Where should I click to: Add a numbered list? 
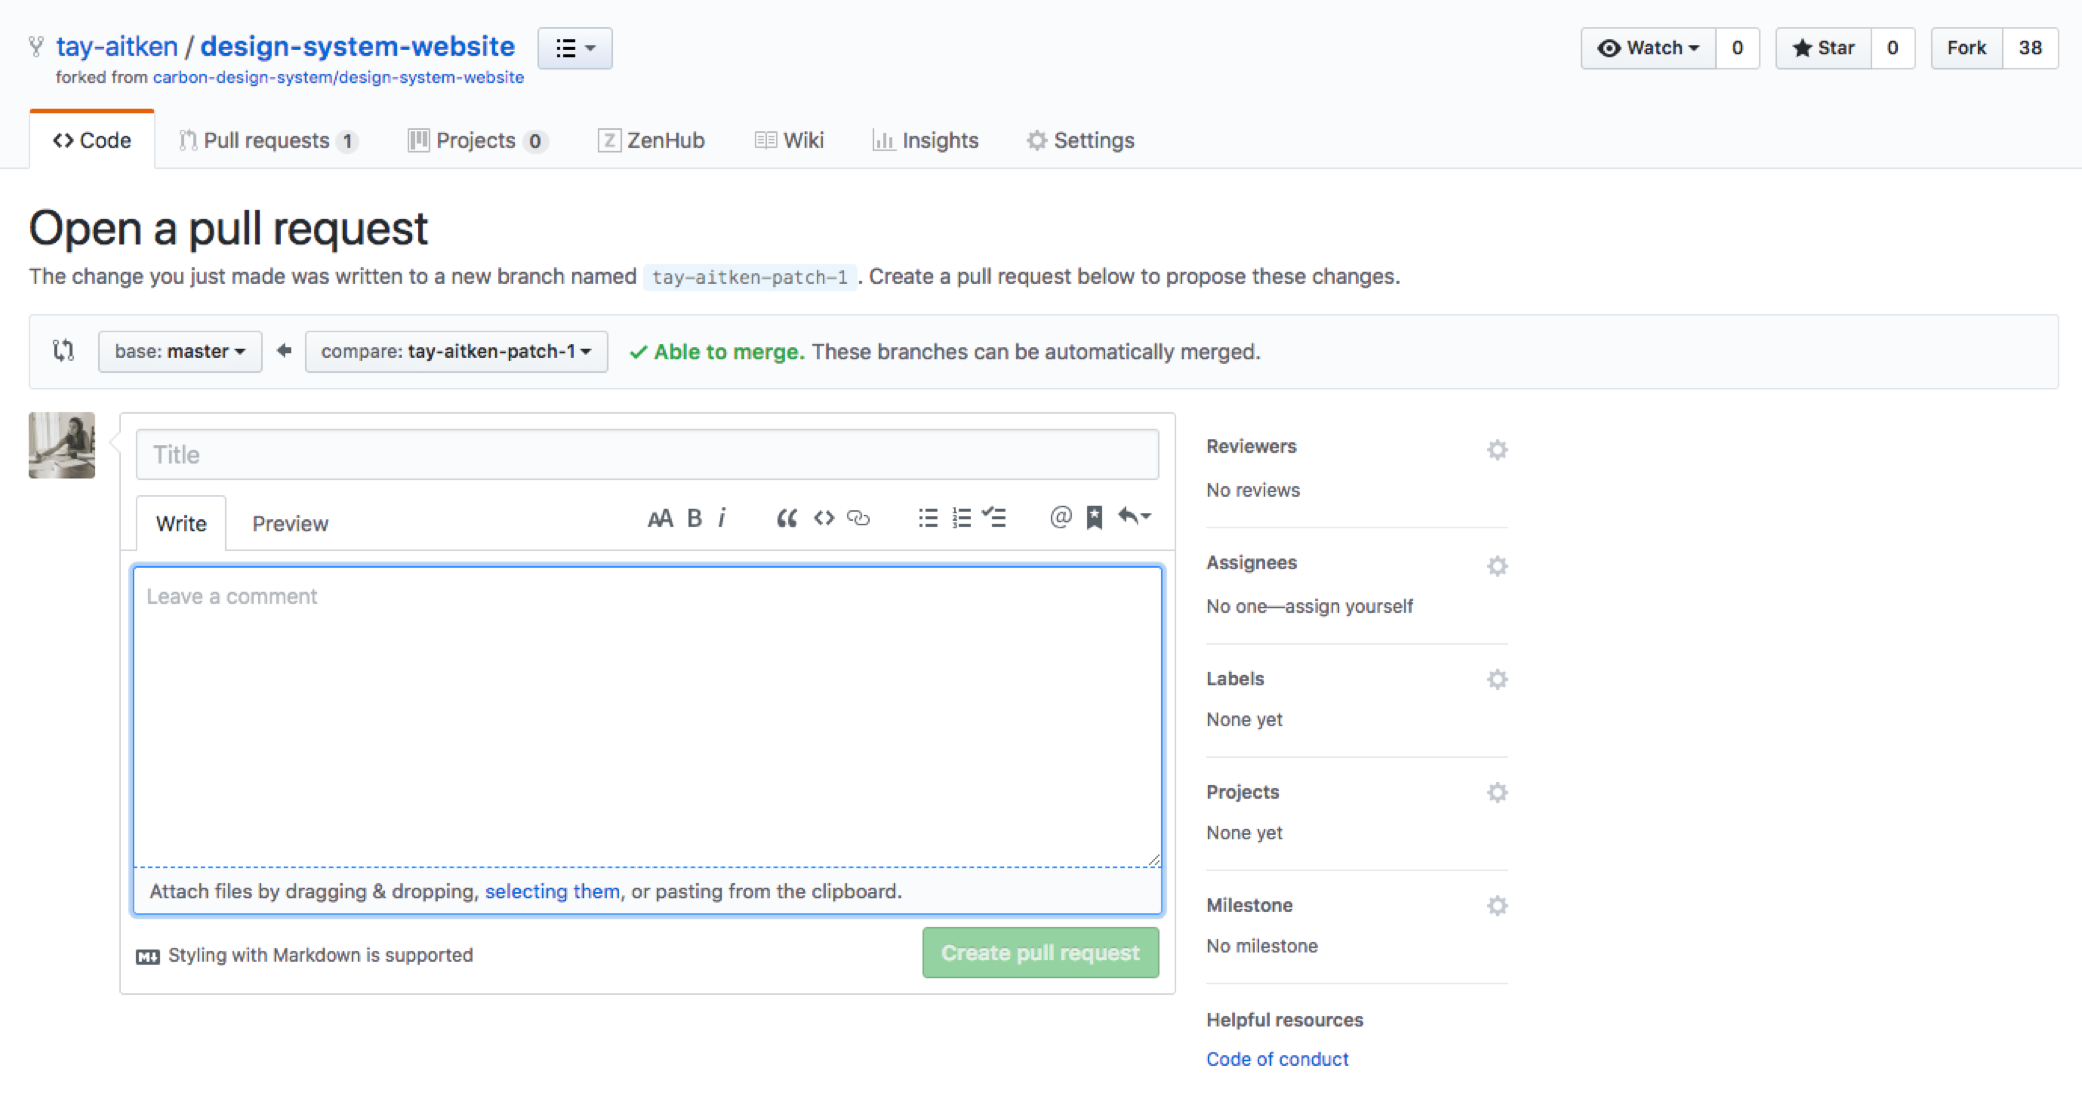962,518
